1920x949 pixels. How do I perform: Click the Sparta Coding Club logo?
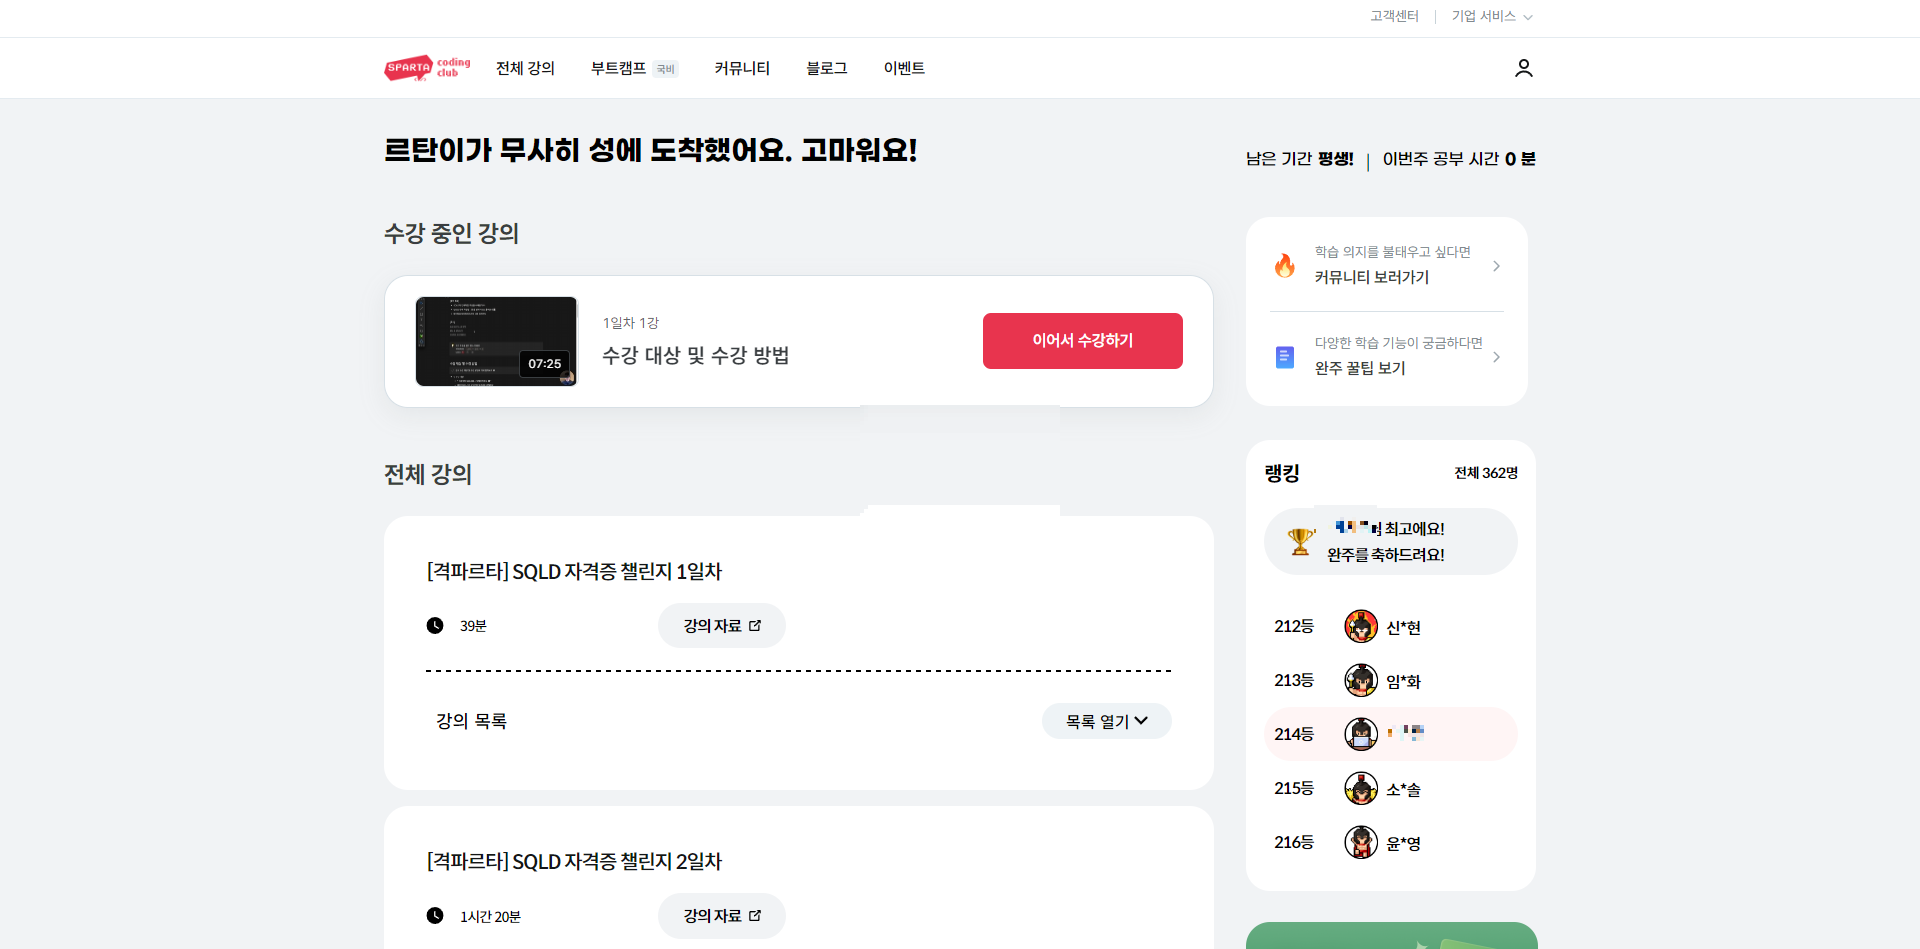[427, 68]
